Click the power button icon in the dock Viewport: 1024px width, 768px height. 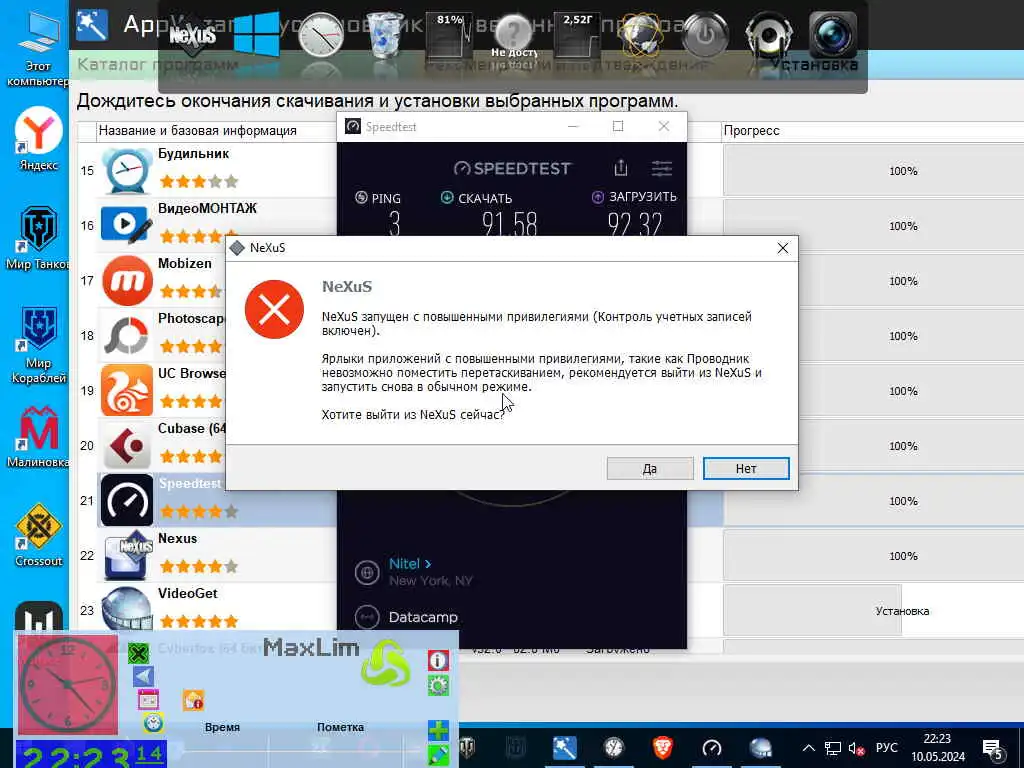(705, 35)
